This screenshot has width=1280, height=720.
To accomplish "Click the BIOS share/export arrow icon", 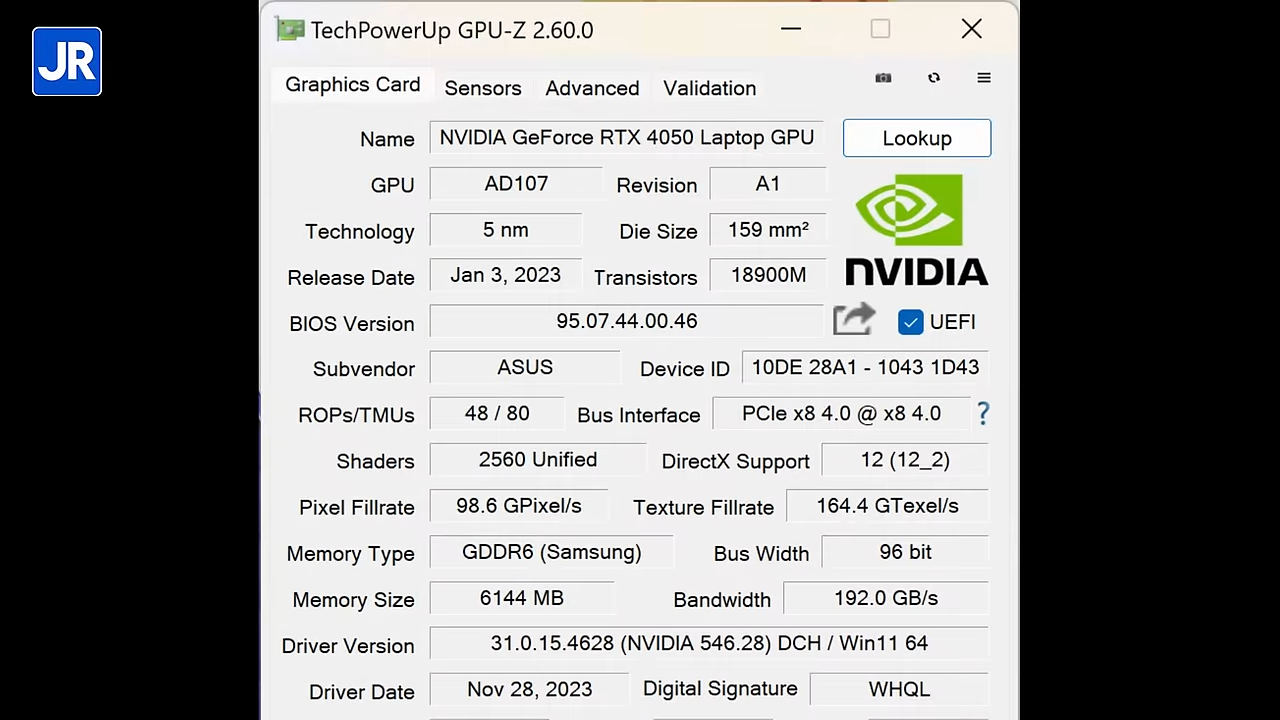I will click(x=854, y=320).
